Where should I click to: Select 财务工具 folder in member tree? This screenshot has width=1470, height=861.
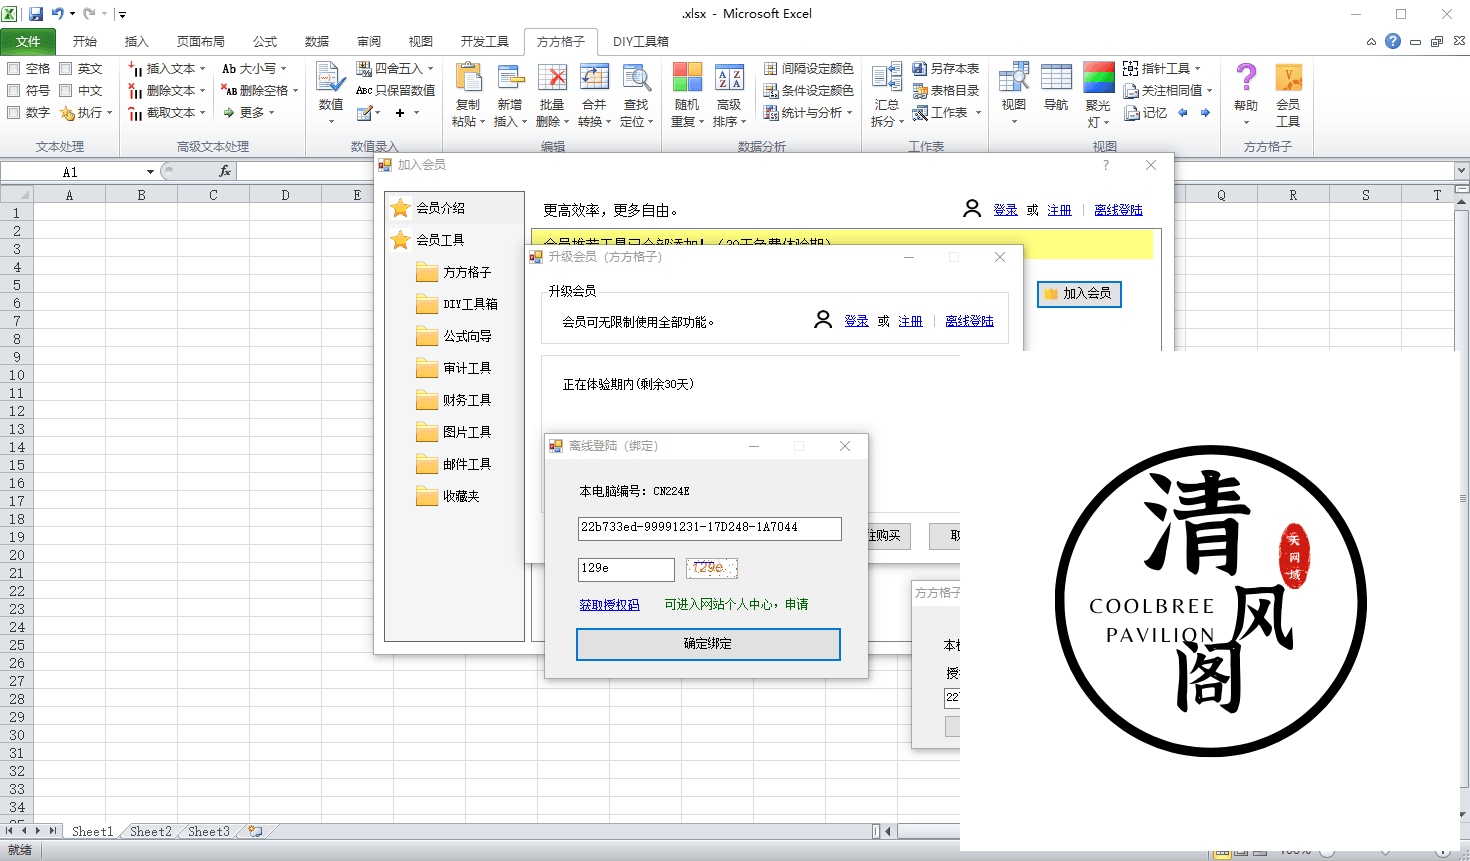[455, 400]
